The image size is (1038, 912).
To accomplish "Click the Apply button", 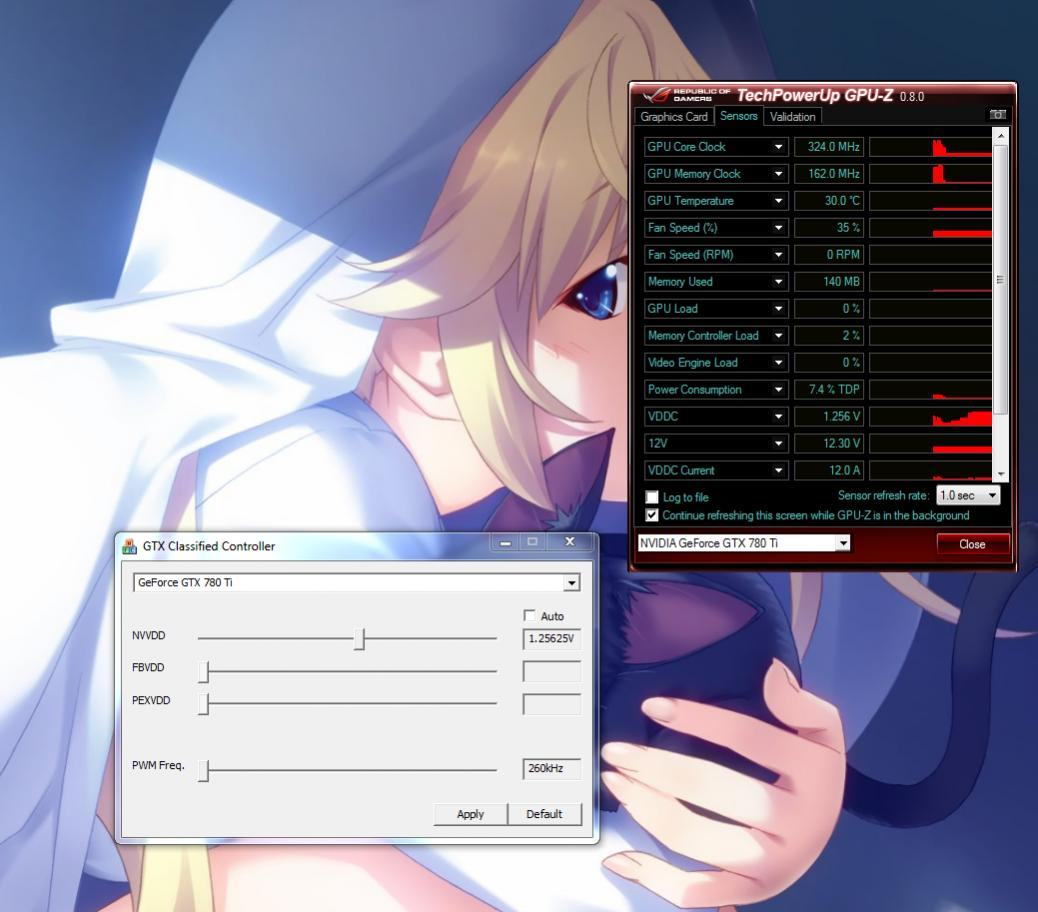I will (x=471, y=814).
